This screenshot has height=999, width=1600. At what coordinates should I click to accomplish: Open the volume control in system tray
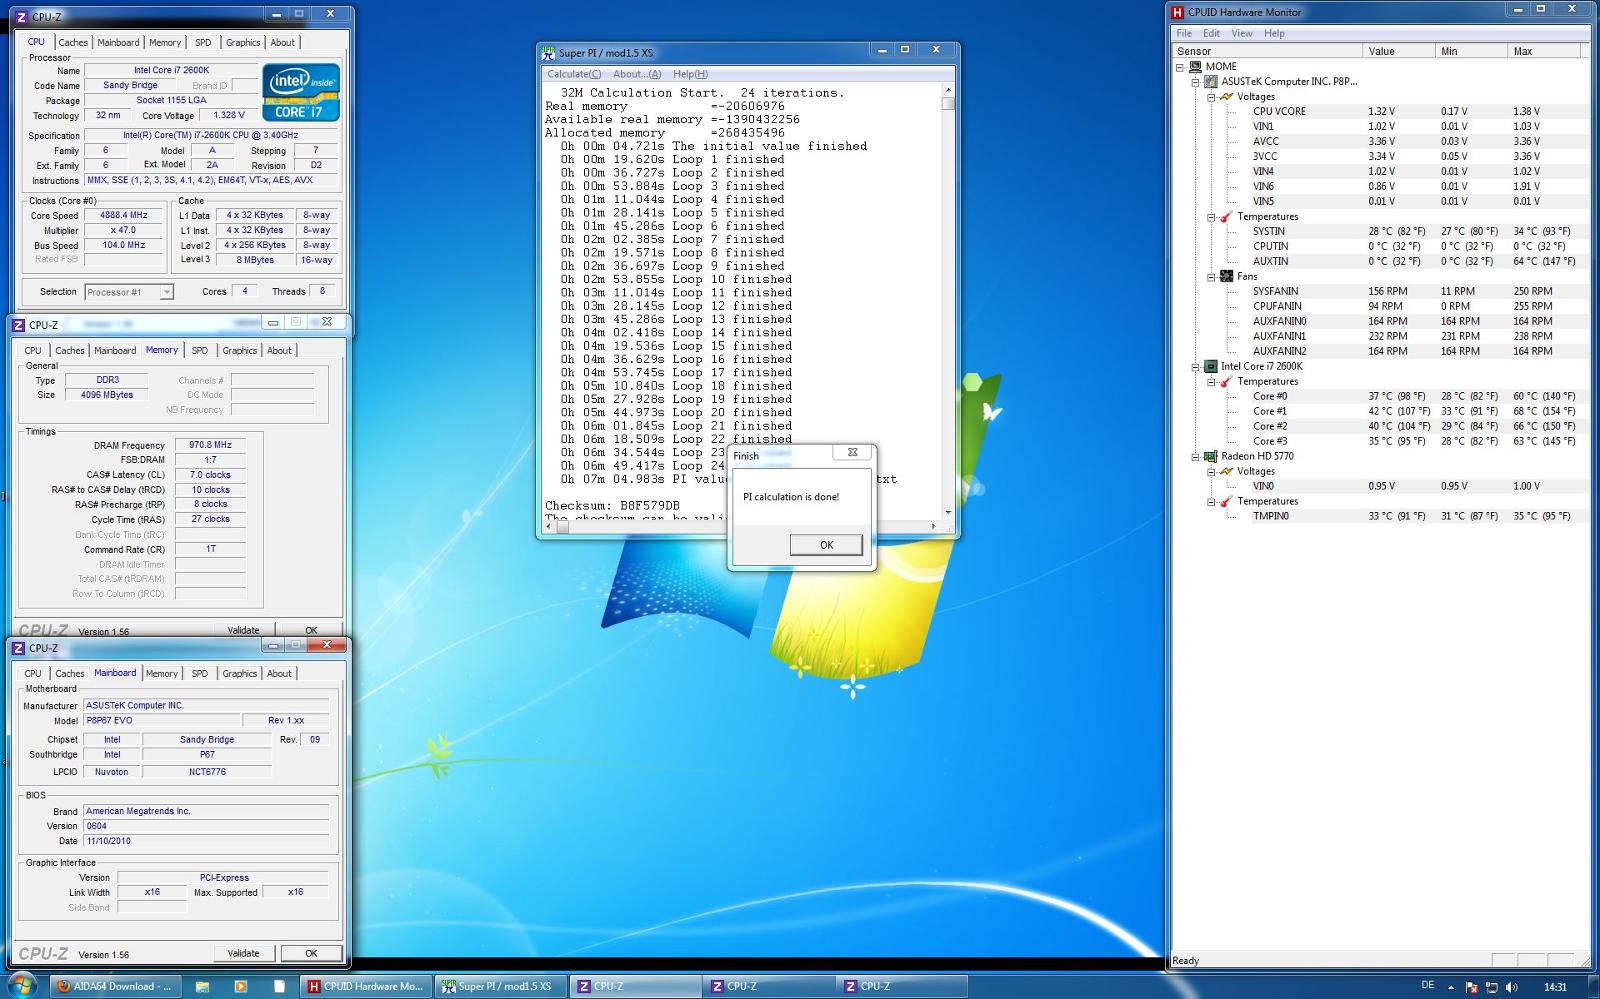tap(1511, 987)
